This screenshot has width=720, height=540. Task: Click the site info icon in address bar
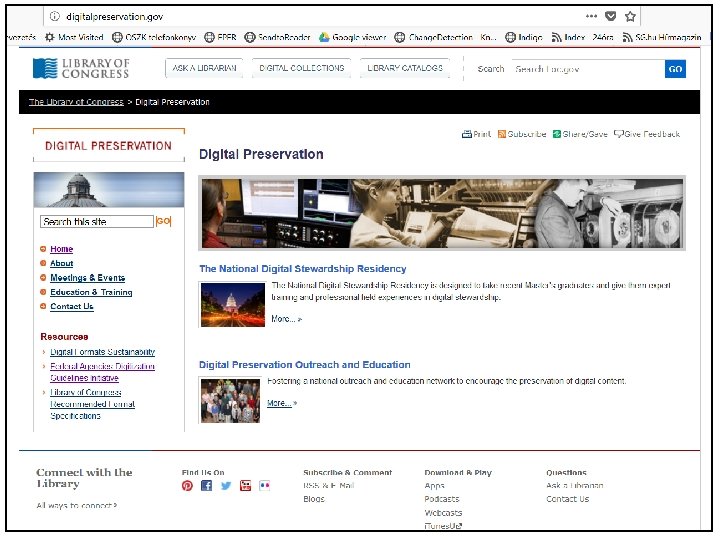pos(55,17)
